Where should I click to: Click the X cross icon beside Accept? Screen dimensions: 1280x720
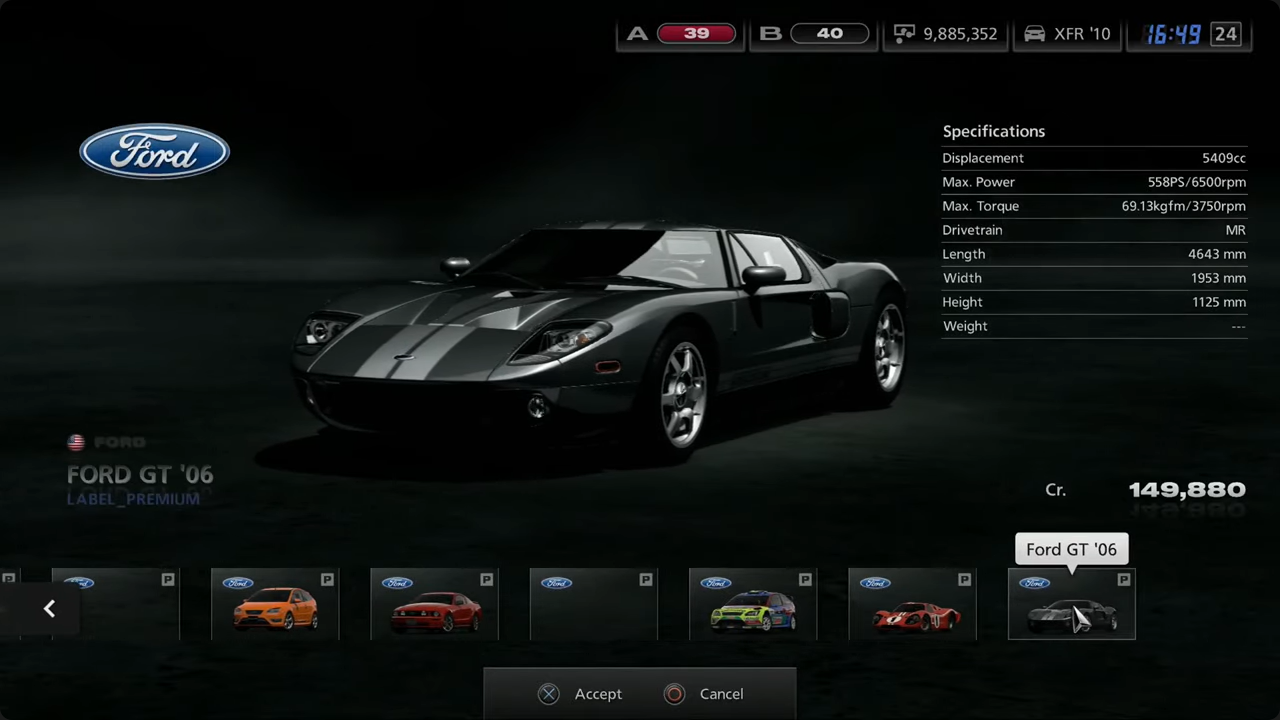click(x=549, y=694)
